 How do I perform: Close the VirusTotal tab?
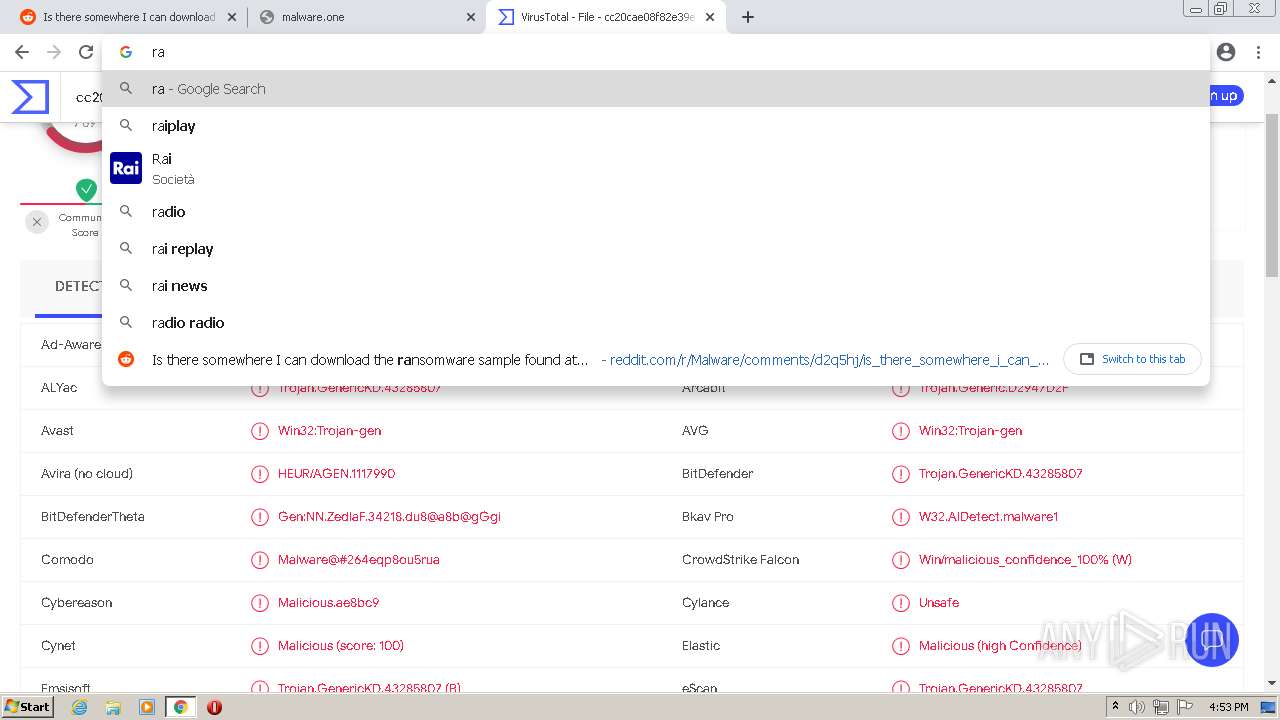click(x=710, y=17)
